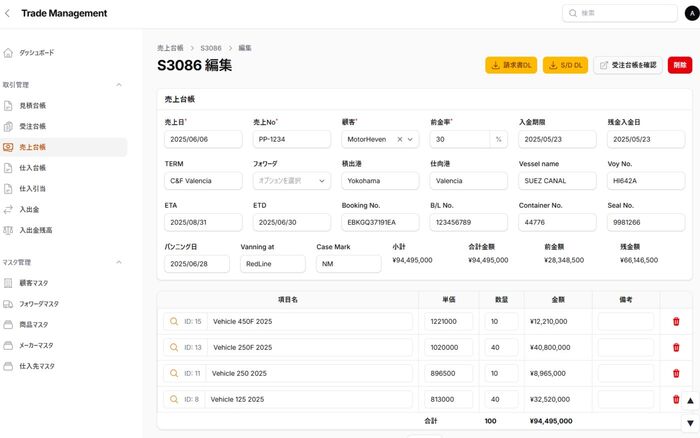Click the Vessel name field SUEZ CANAL
This screenshot has height=438, width=700.
[557, 181]
